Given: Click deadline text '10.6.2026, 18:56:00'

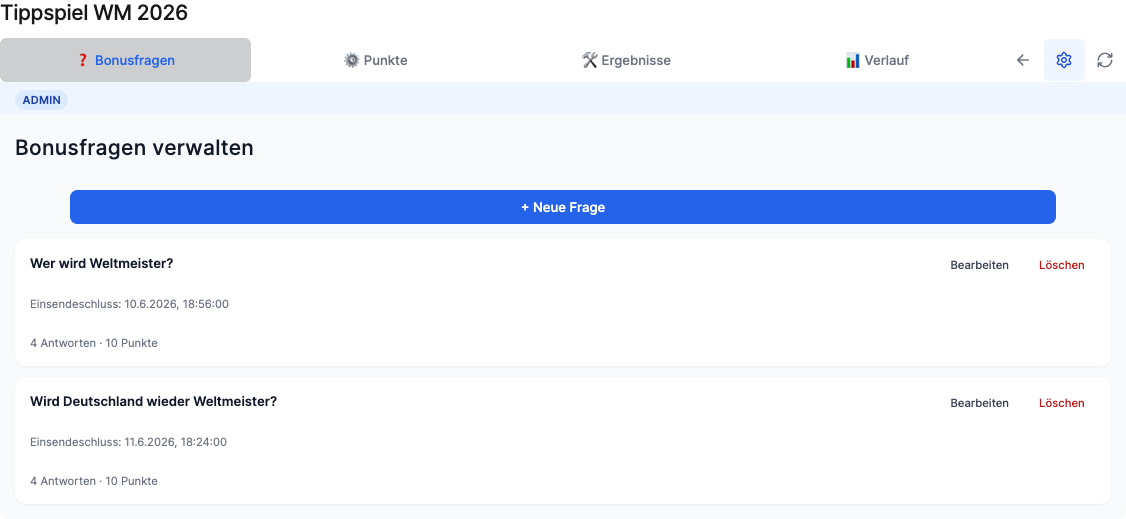Looking at the screenshot, I should pos(177,304).
